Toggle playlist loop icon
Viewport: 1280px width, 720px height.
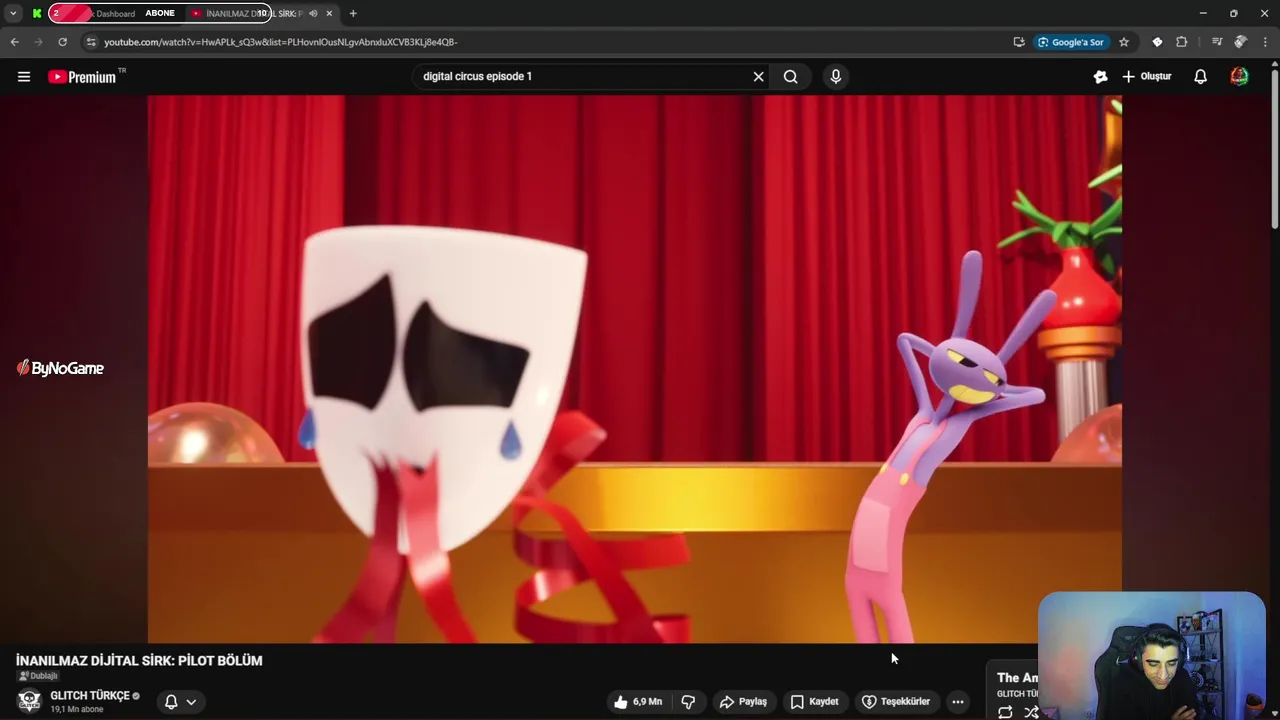[x=1005, y=712]
